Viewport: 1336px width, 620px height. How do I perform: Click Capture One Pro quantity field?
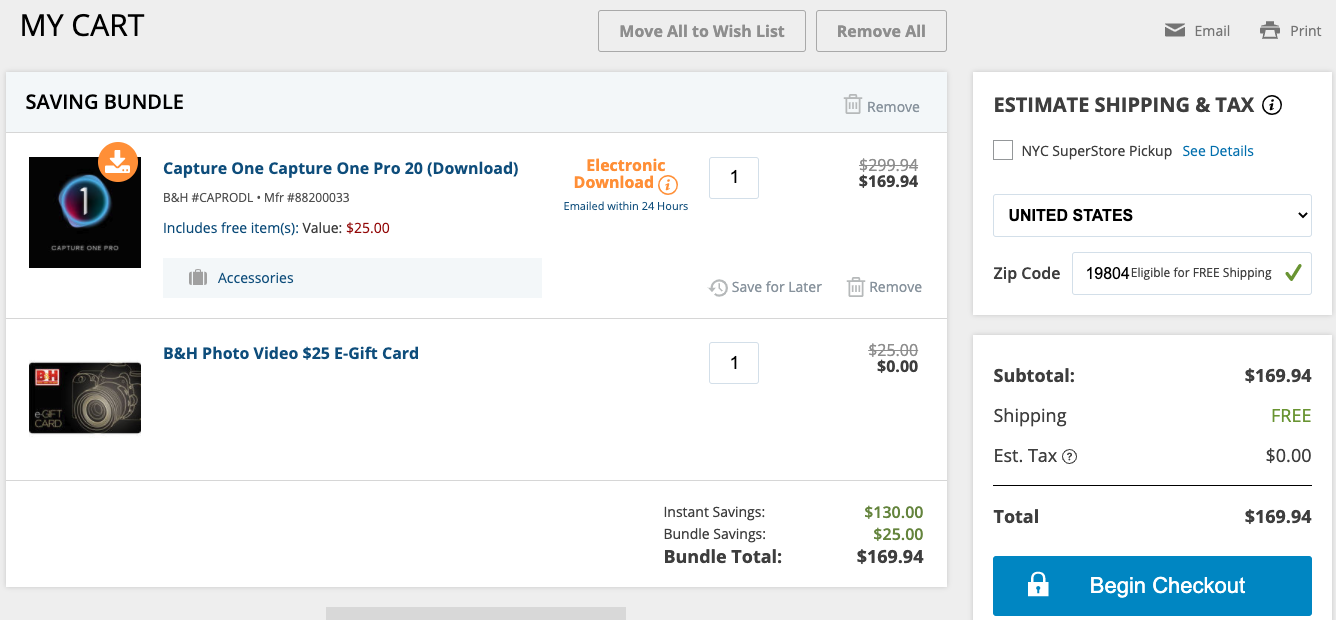click(x=734, y=178)
